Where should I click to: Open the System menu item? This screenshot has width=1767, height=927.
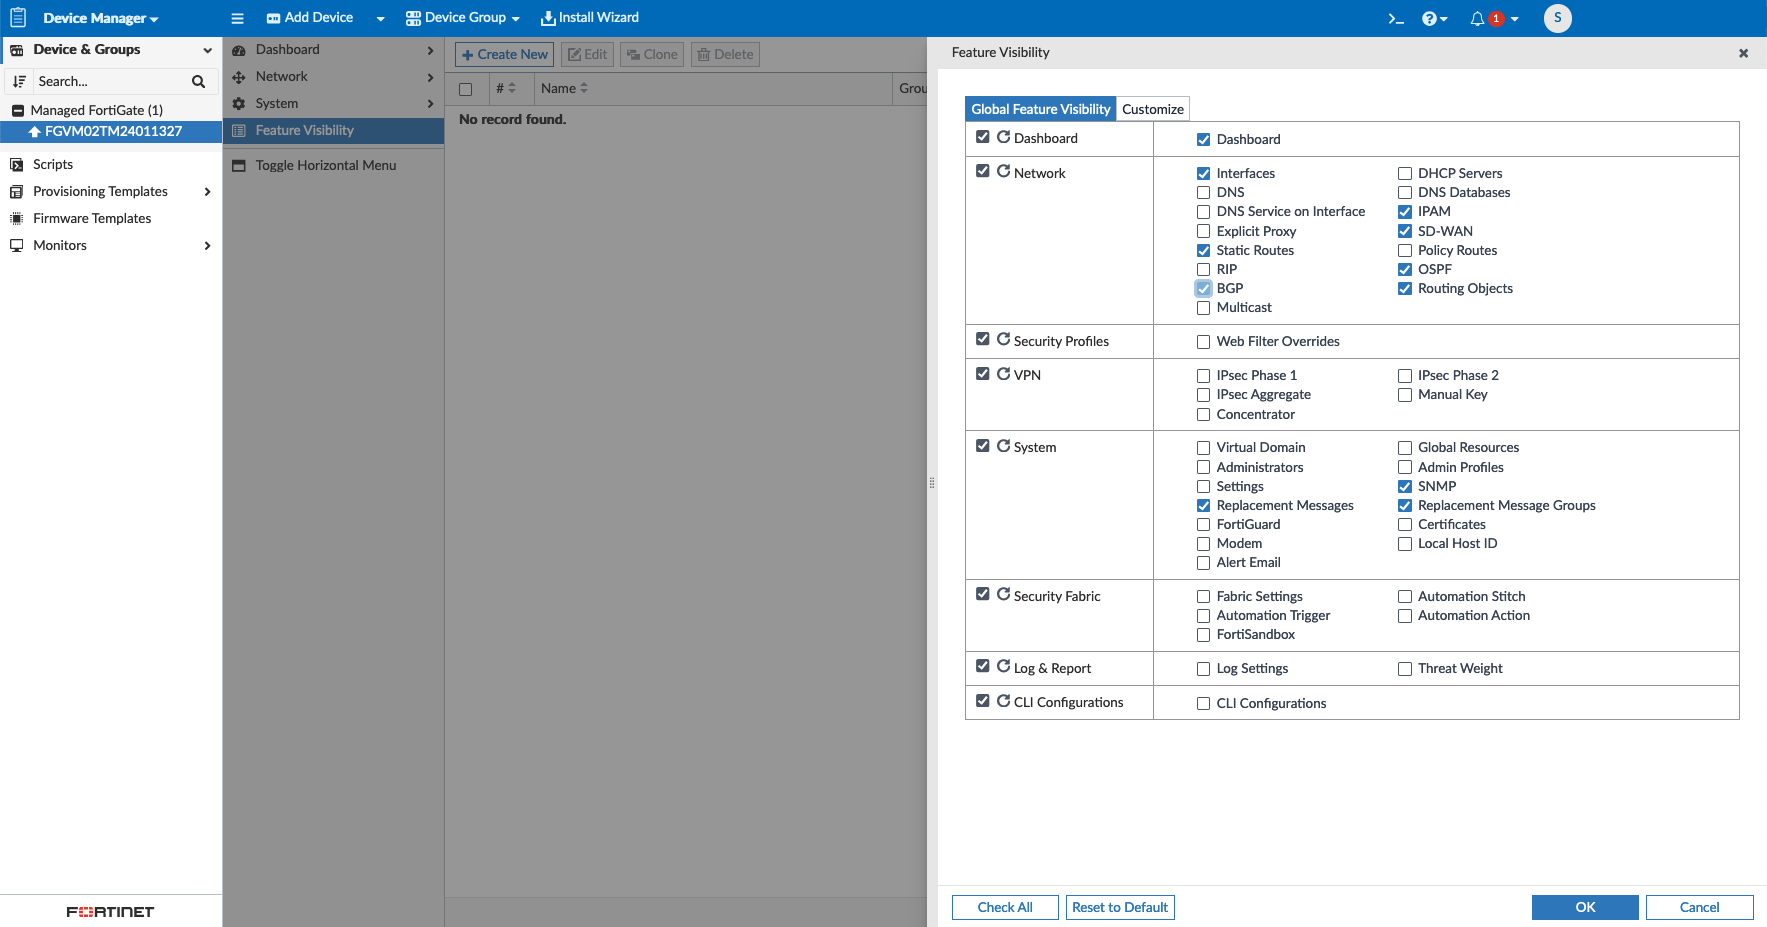click(333, 104)
